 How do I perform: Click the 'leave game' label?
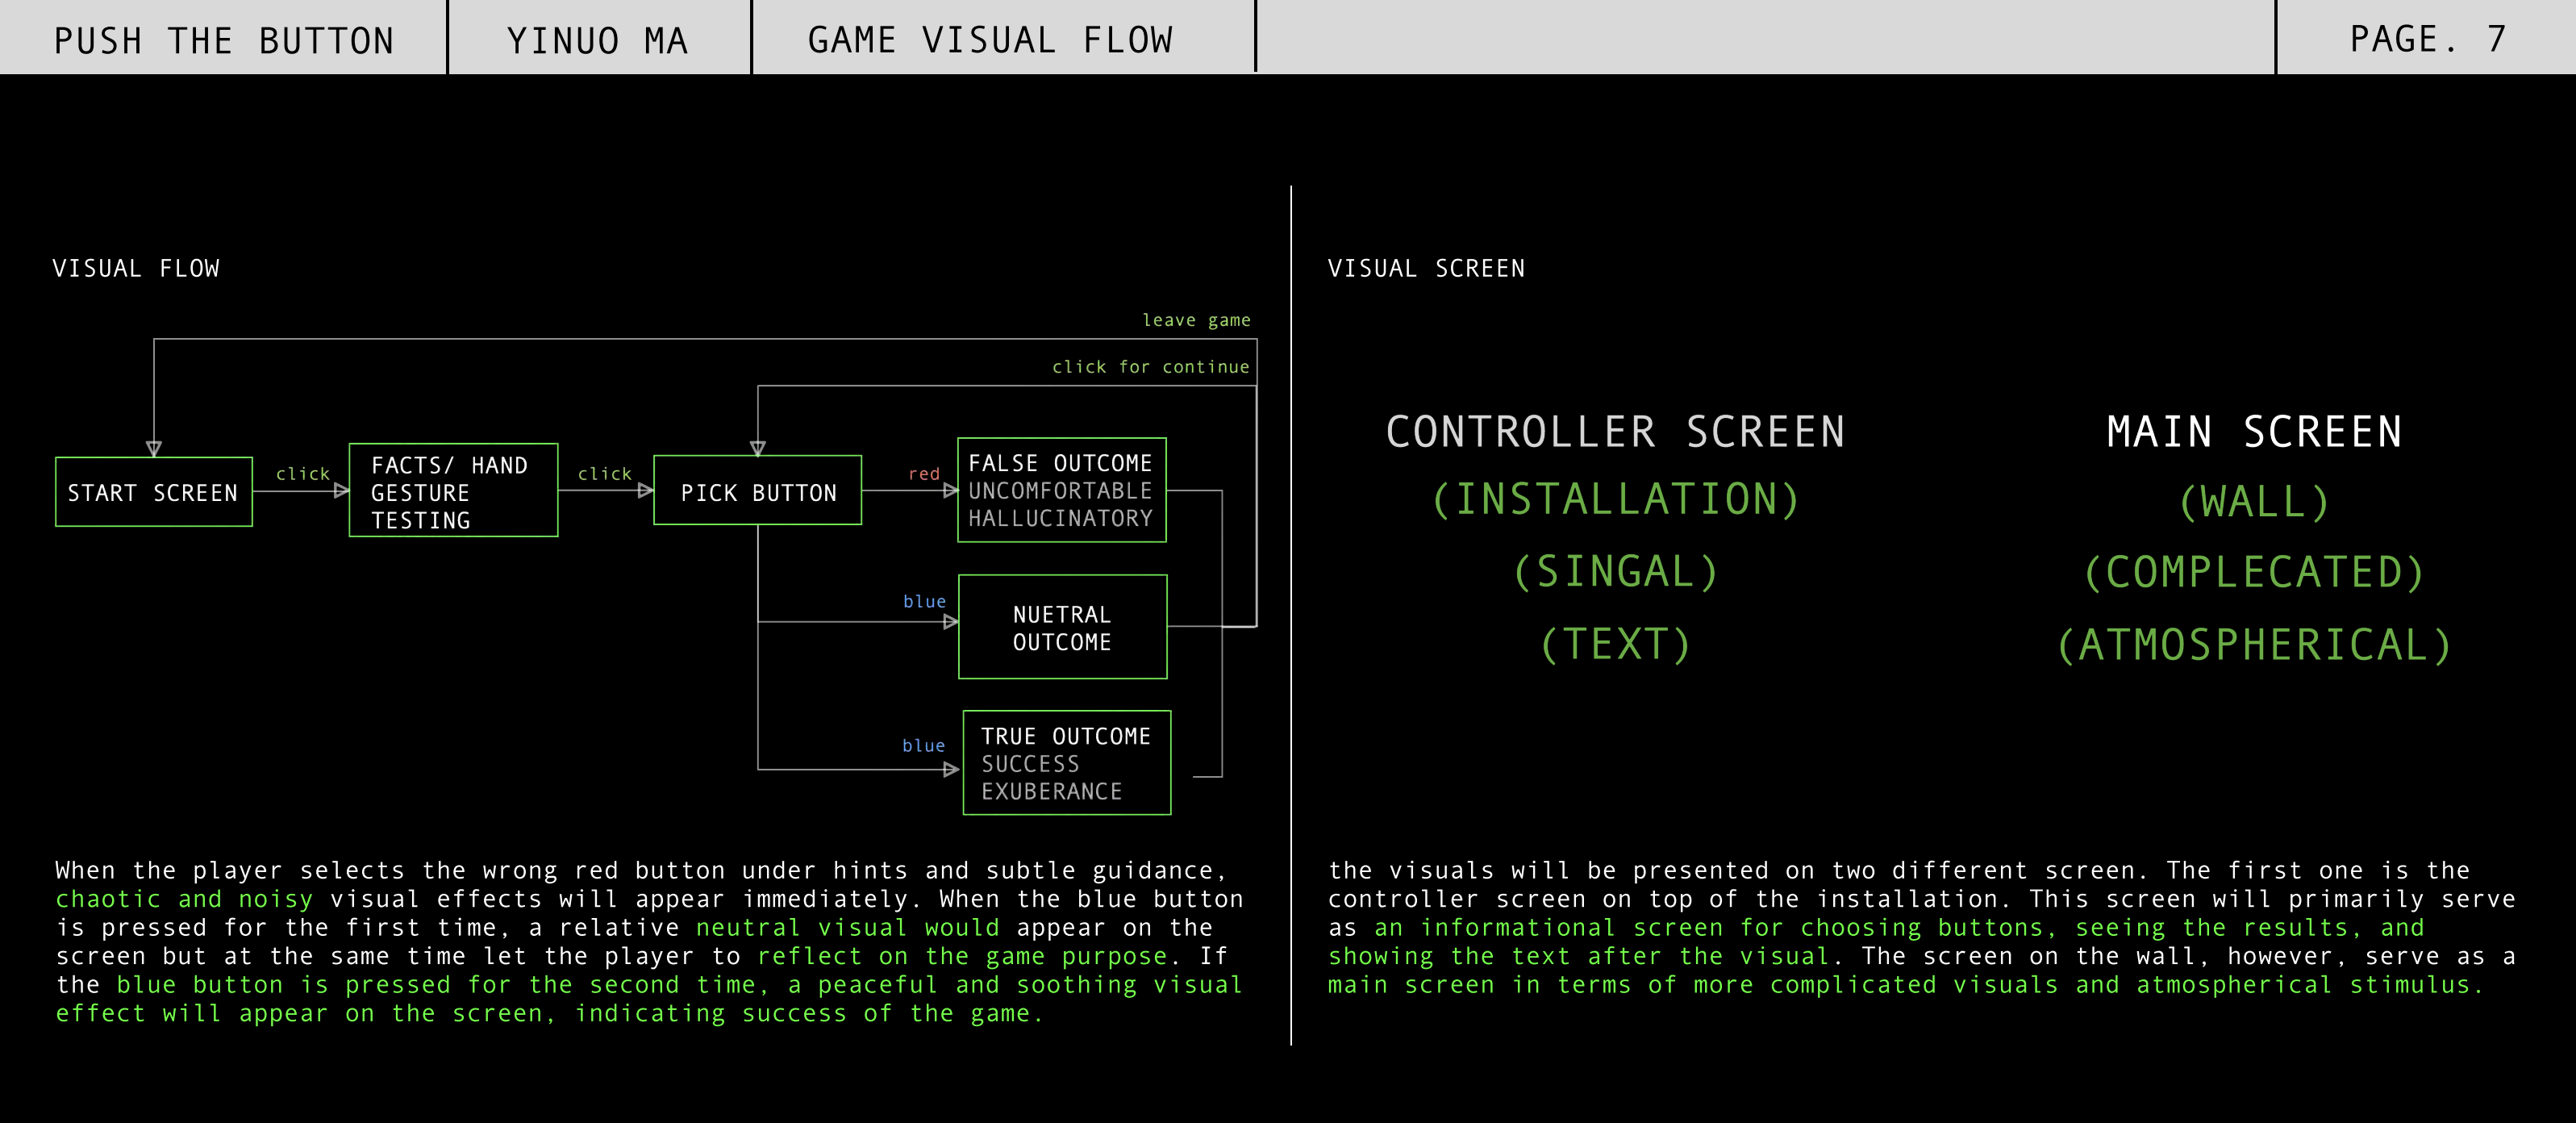(x=1196, y=320)
